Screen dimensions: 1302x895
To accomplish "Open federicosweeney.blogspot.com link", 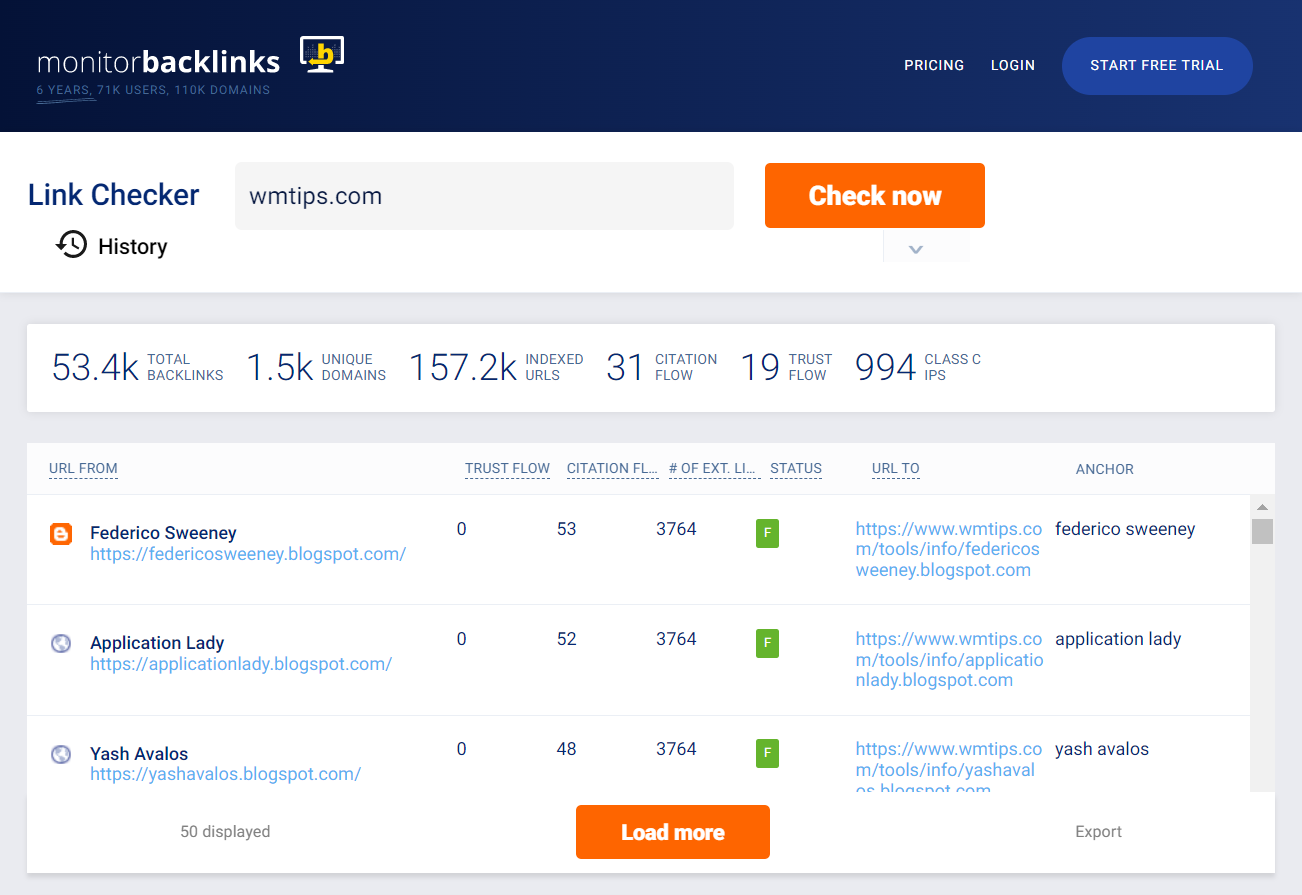I will [248, 553].
